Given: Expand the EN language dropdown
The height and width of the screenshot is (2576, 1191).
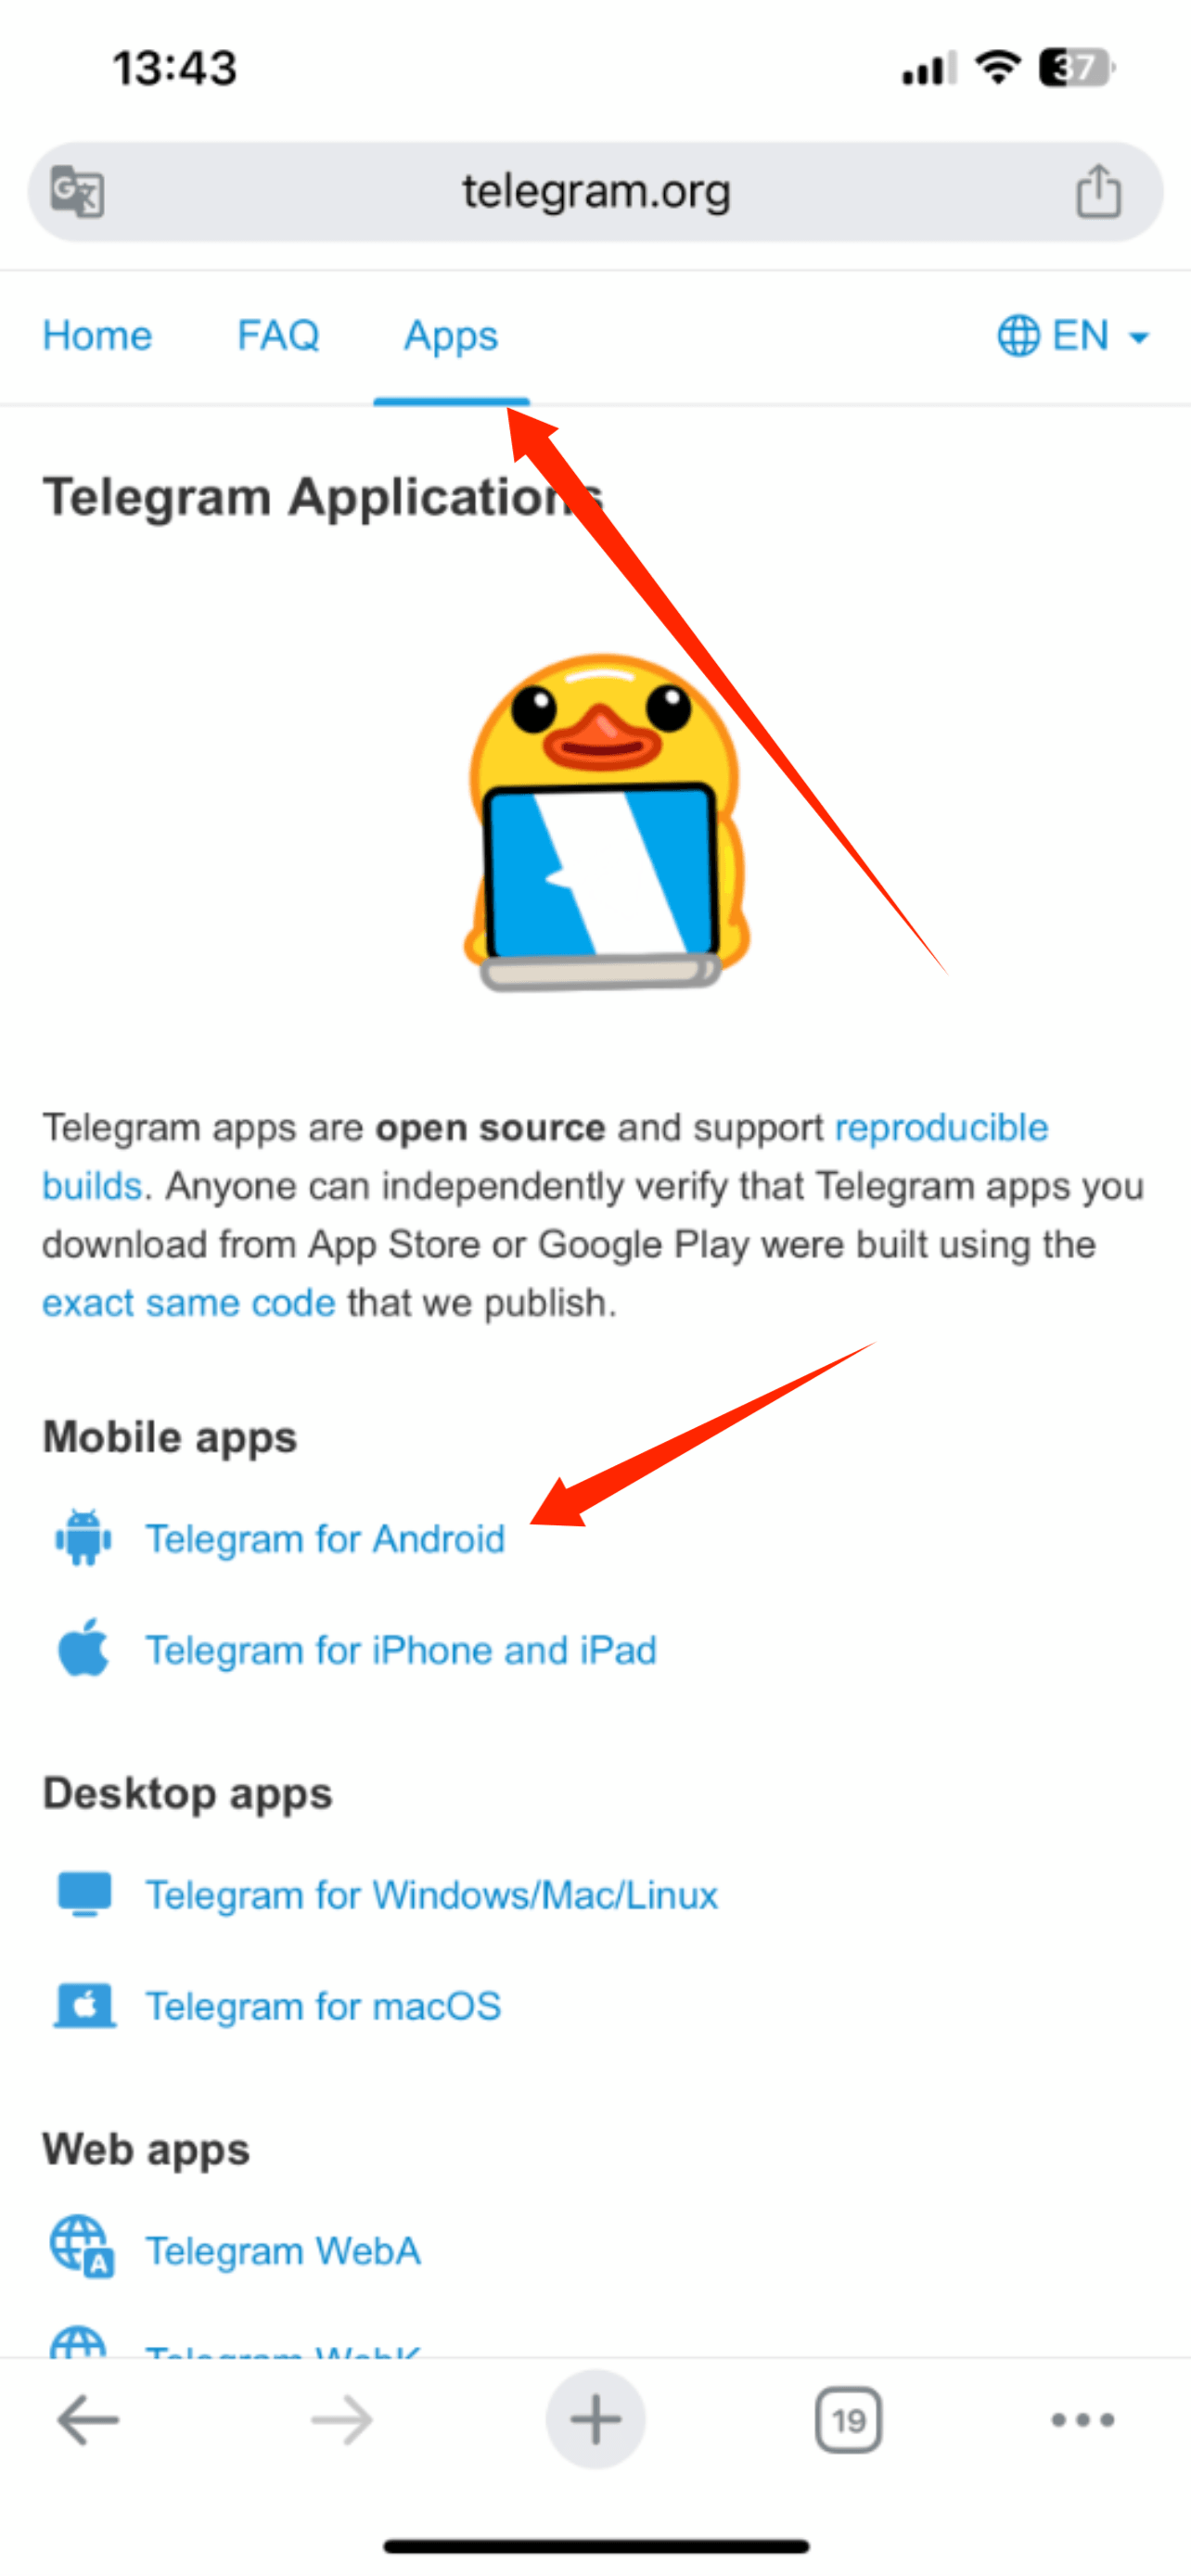Looking at the screenshot, I should point(1073,336).
